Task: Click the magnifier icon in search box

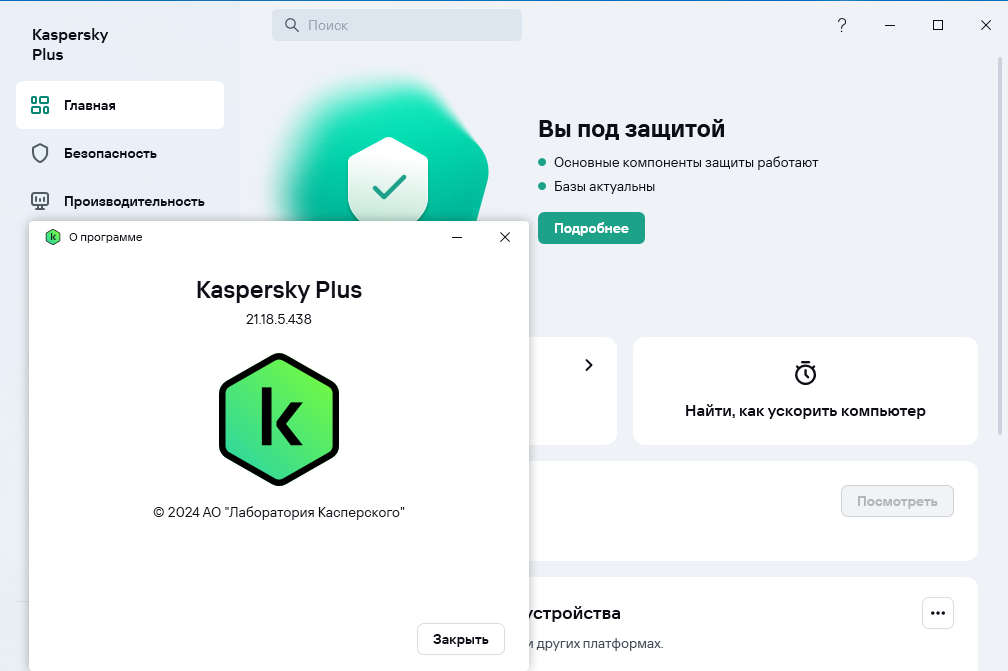Action: (x=292, y=25)
